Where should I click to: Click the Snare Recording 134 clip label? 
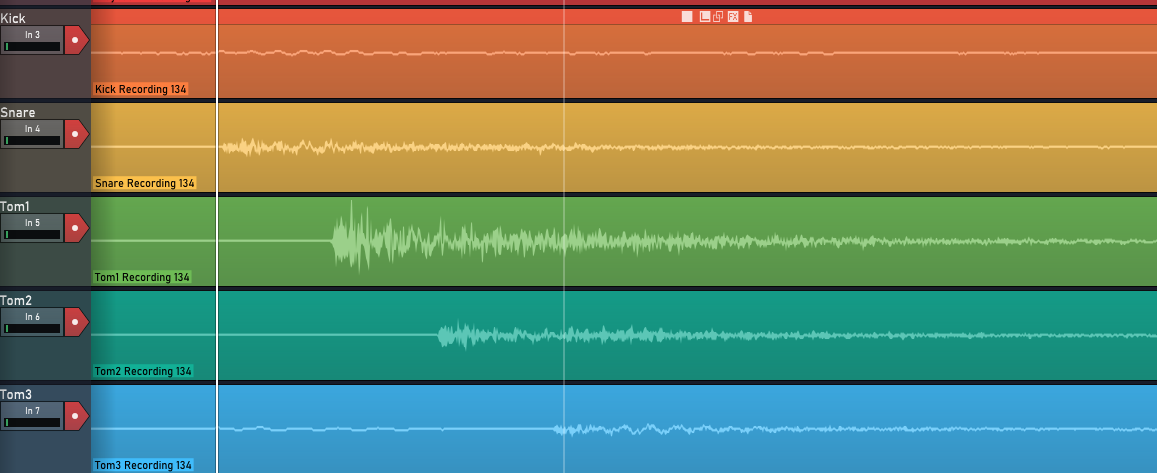[145, 183]
